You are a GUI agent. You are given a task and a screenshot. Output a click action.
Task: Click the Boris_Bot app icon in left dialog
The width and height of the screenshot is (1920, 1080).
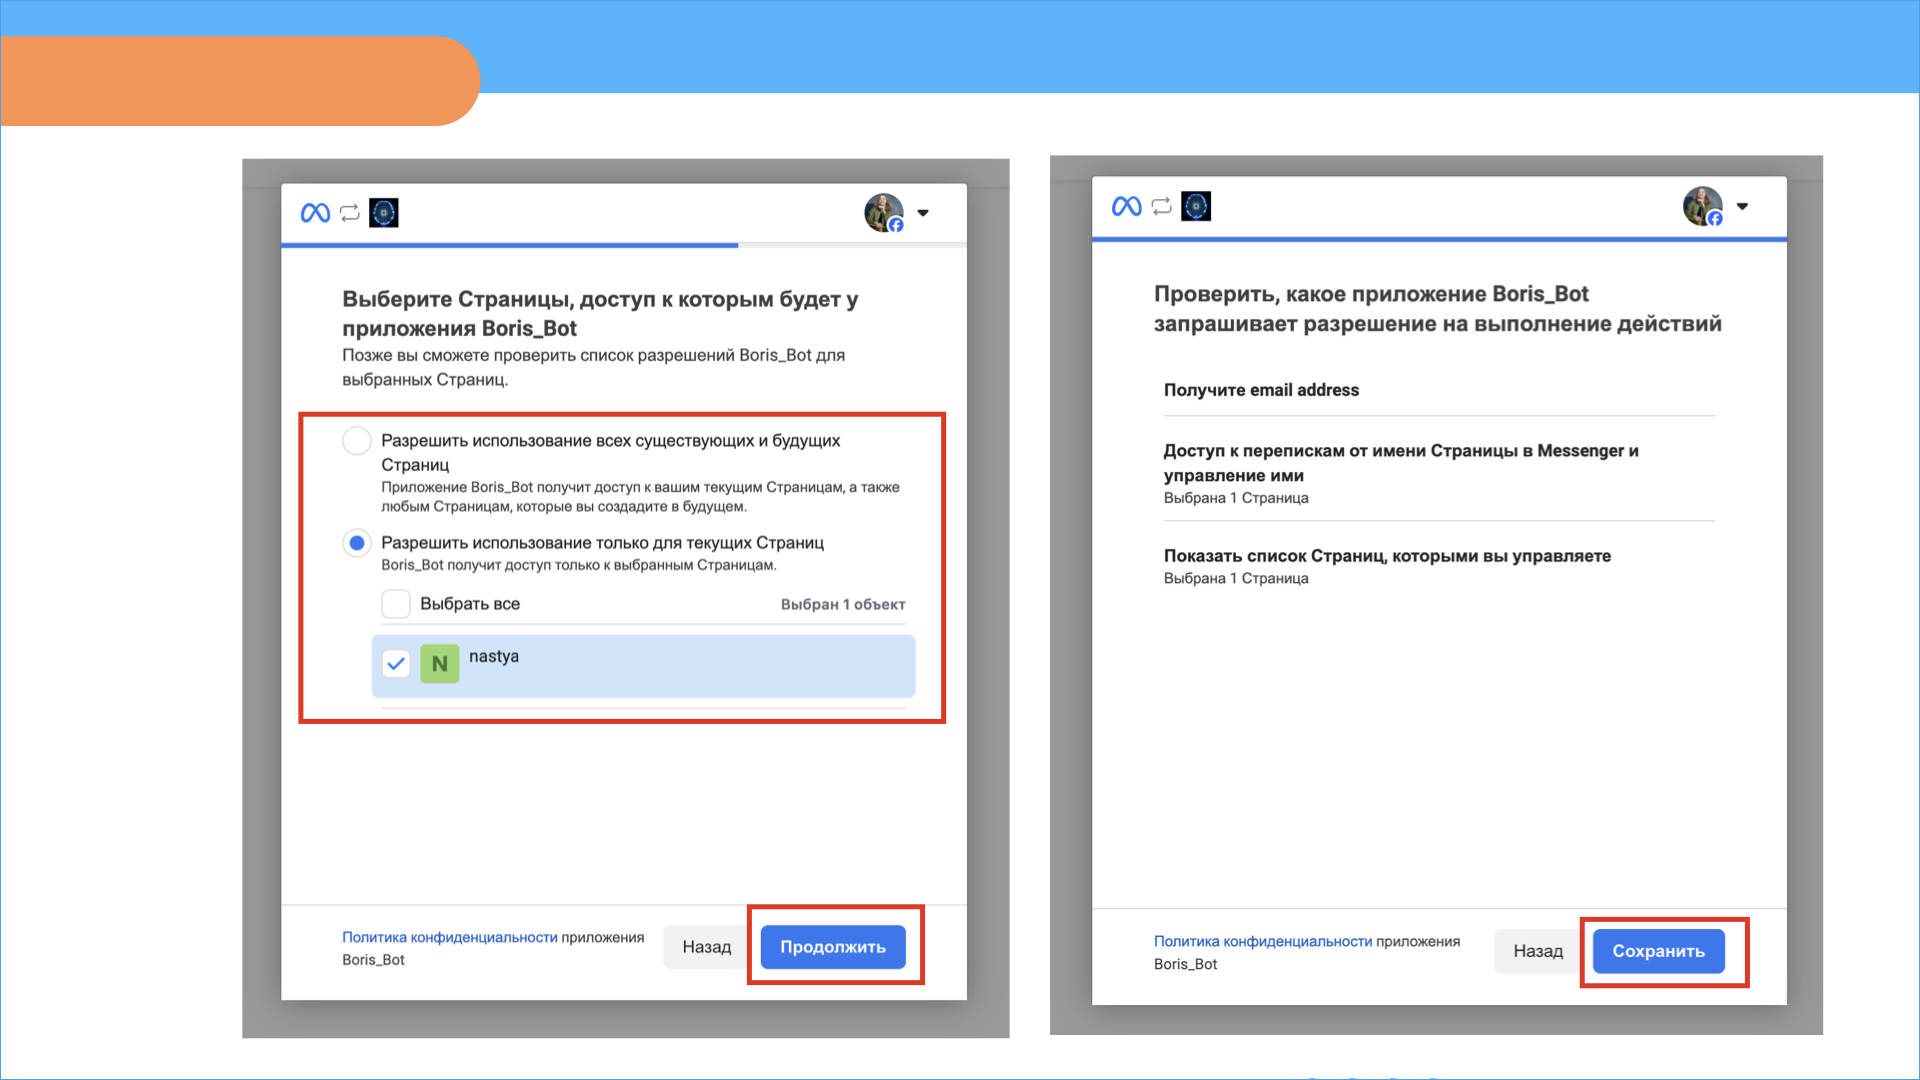pyautogui.click(x=384, y=213)
